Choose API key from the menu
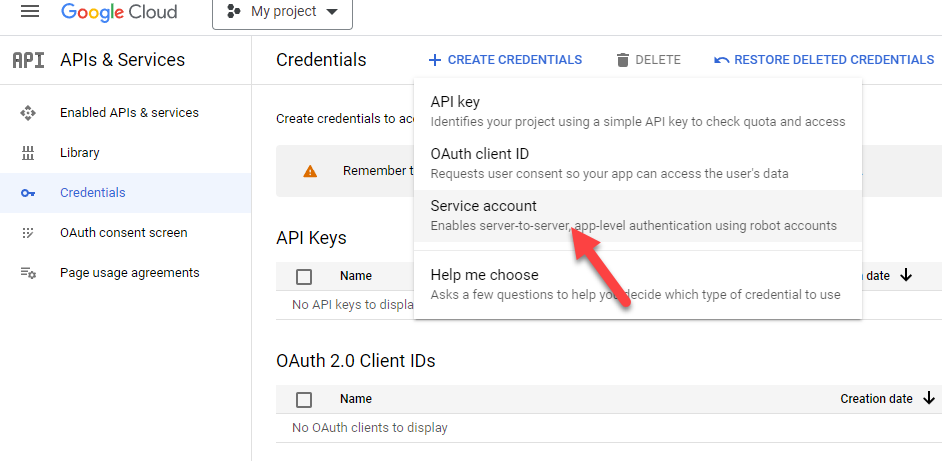Image resolution: width=942 pixels, height=461 pixels. click(x=637, y=111)
